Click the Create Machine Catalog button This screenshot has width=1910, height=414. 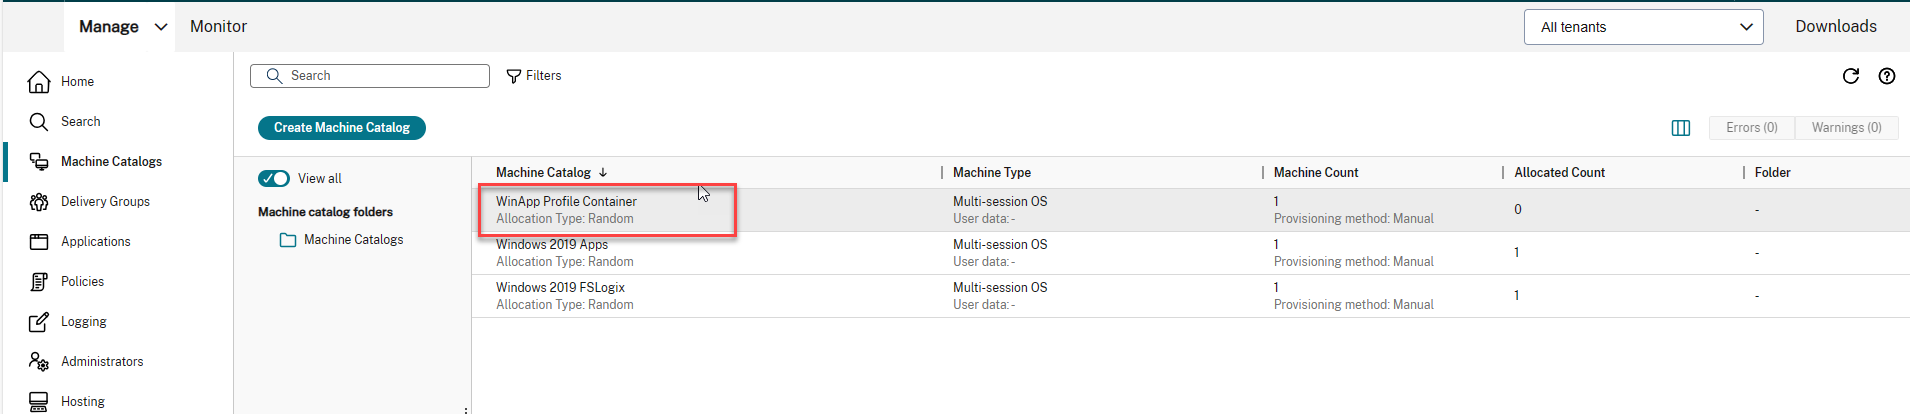[341, 128]
